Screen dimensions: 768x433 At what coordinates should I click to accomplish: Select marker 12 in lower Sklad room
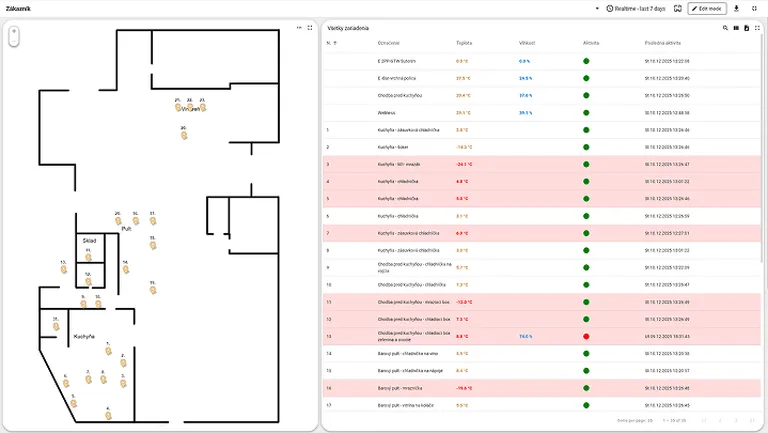click(88, 281)
